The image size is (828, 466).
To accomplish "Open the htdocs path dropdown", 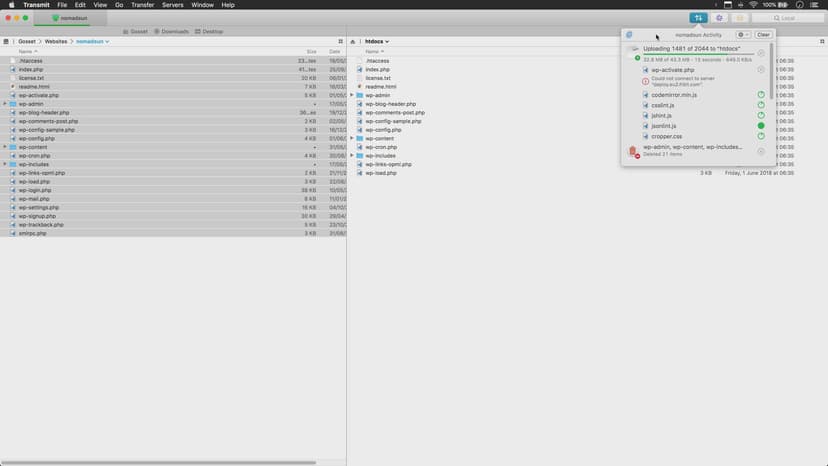I will pos(377,41).
